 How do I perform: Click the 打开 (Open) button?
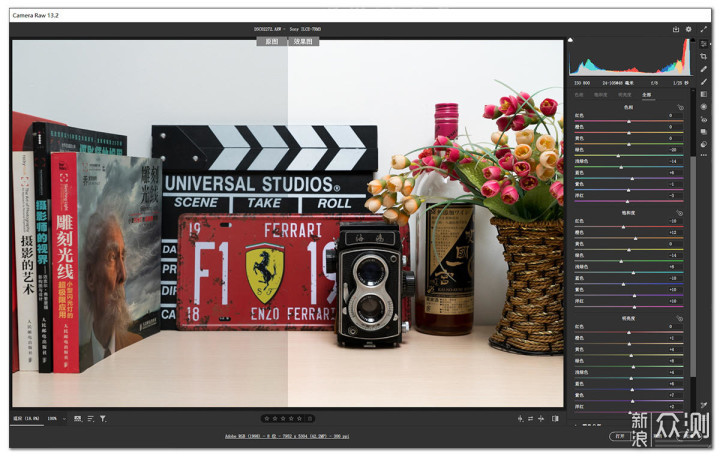[620, 436]
